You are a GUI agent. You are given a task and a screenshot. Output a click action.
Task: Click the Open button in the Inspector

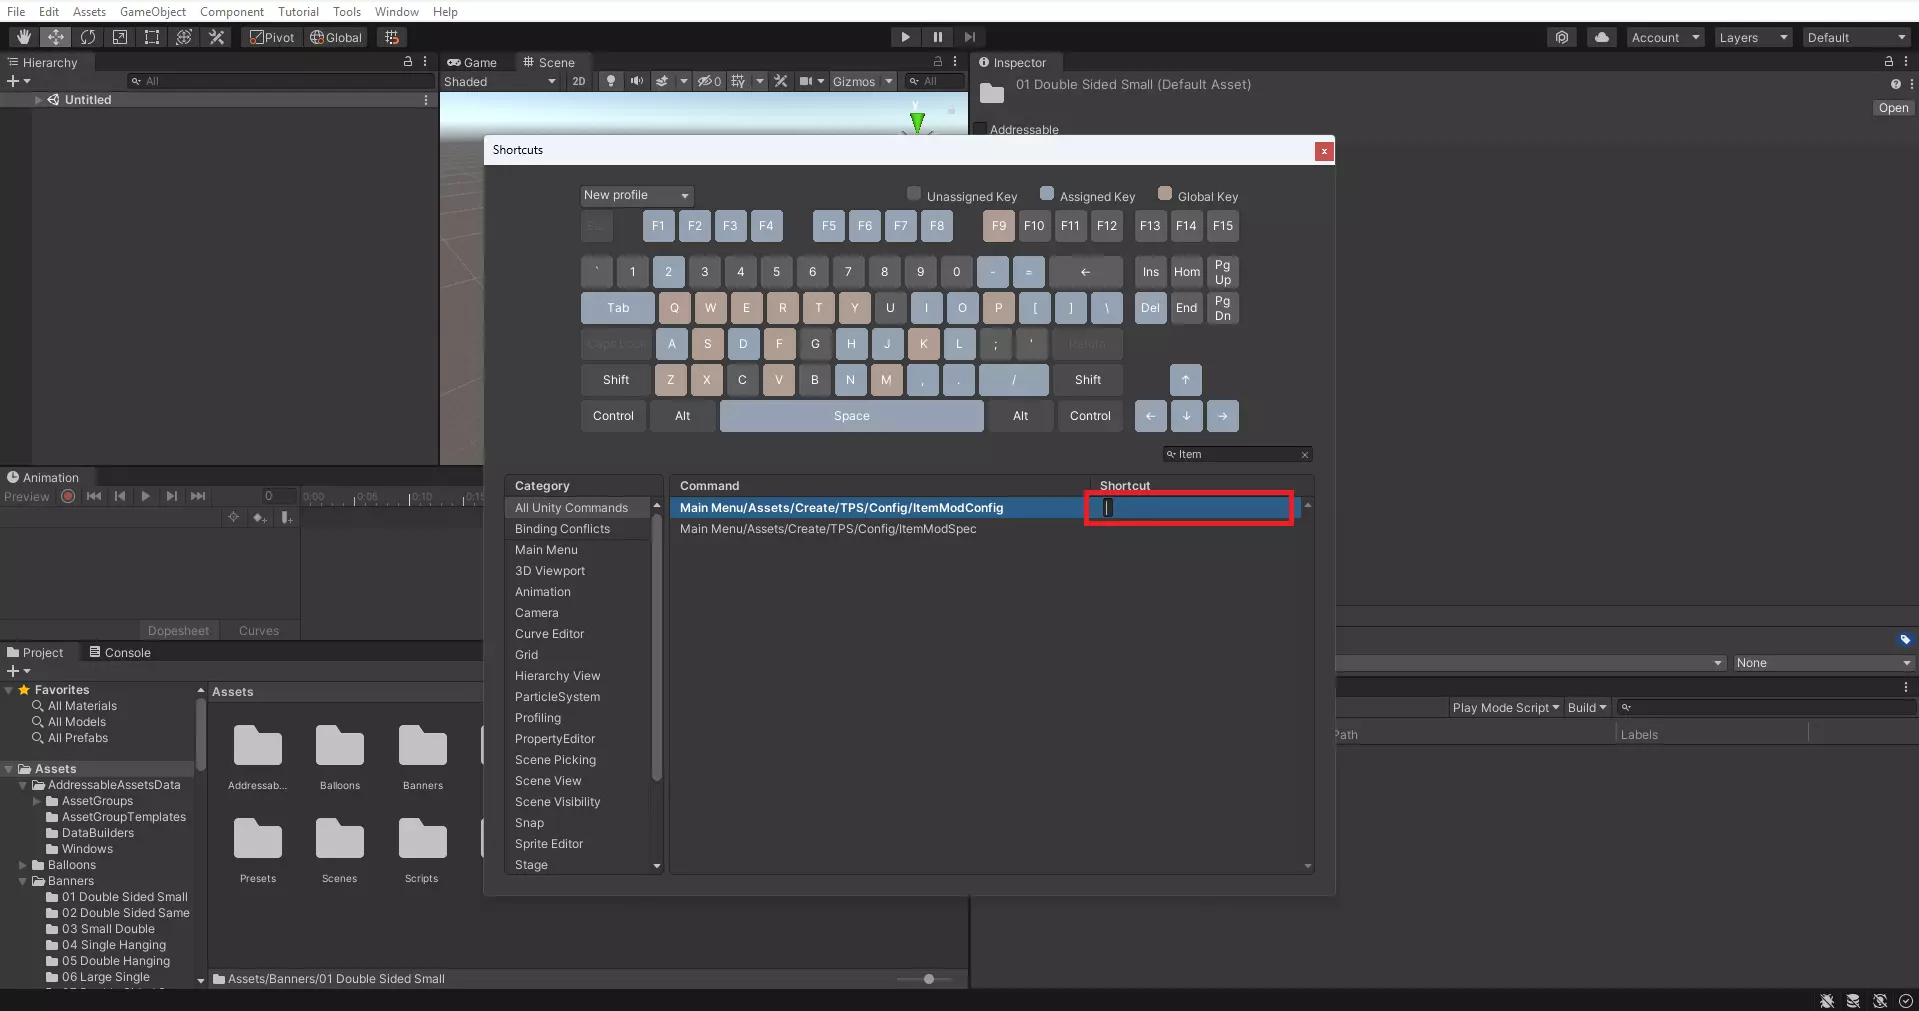(1892, 108)
